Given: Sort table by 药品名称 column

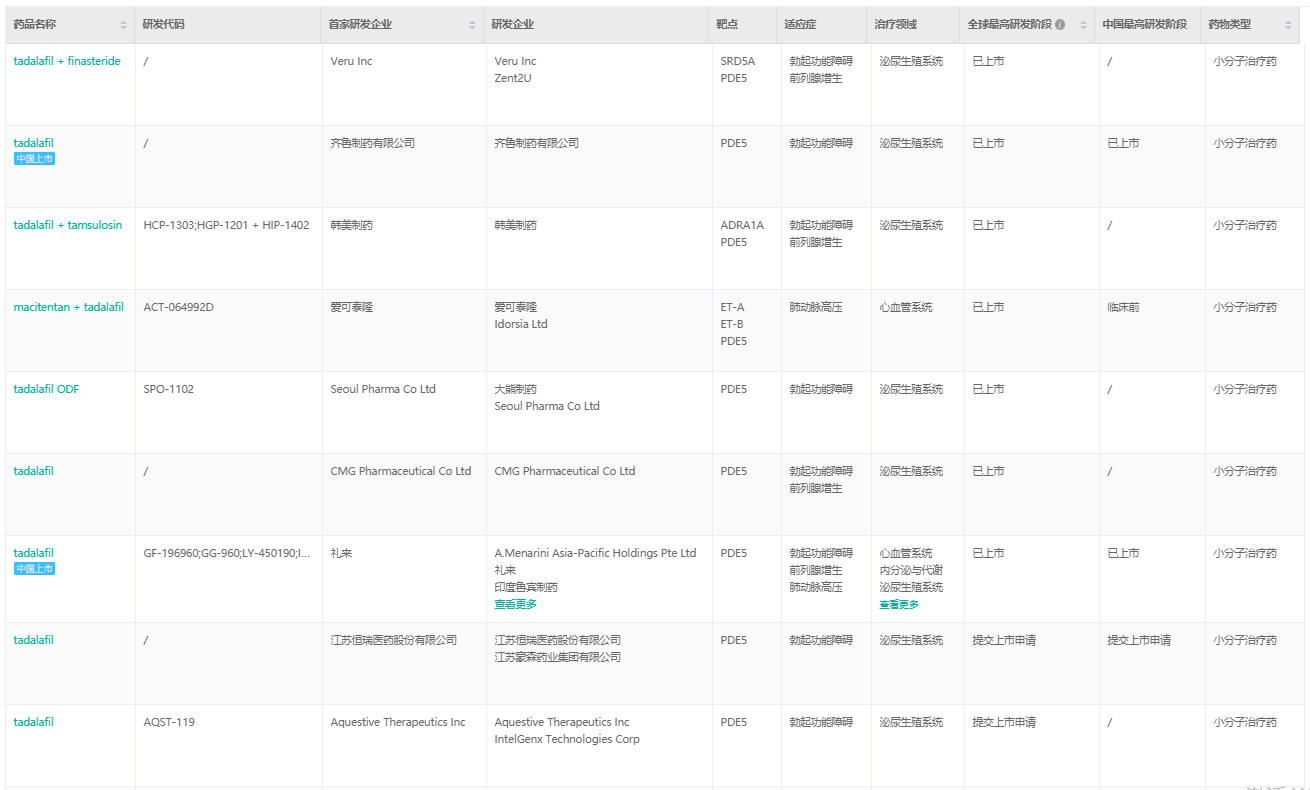Looking at the screenshot, I should coord(124,25).
